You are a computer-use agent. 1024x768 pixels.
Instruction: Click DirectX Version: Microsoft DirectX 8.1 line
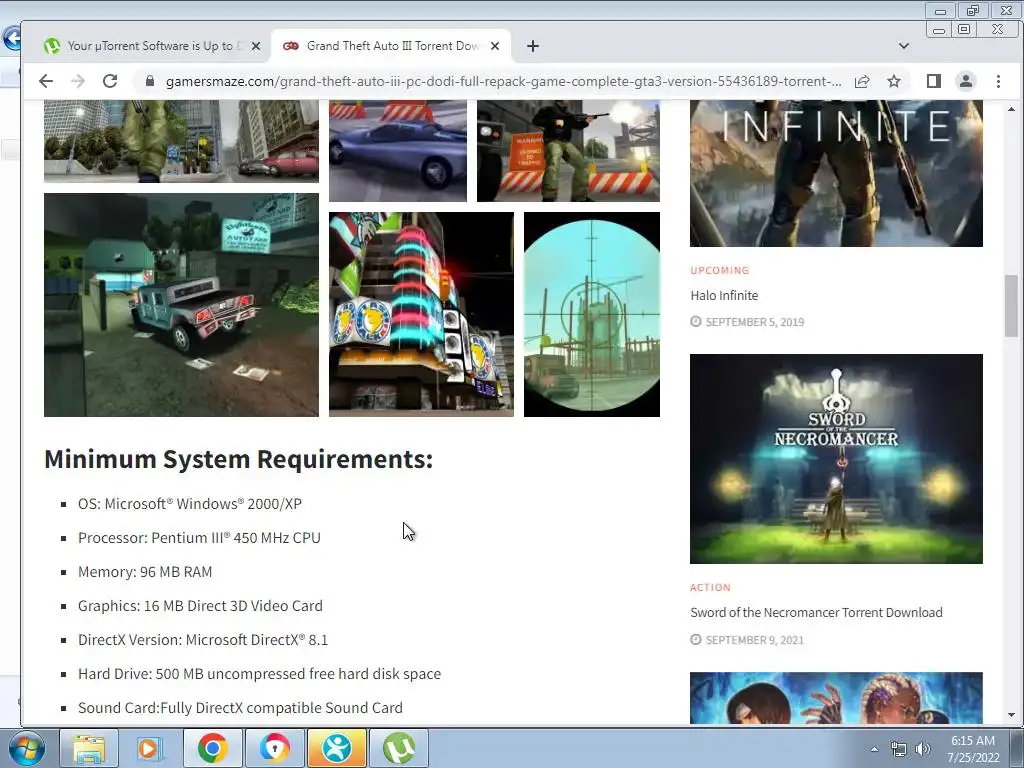coord(203,640)
